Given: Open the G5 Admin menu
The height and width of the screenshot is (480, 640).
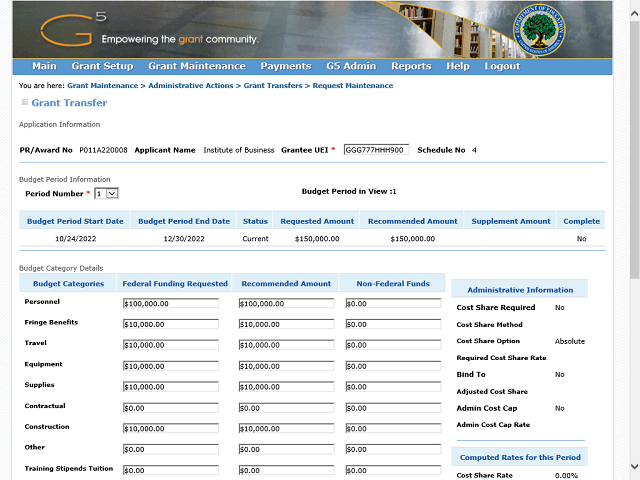Looking at the screenshot, I should click(350, 67).
